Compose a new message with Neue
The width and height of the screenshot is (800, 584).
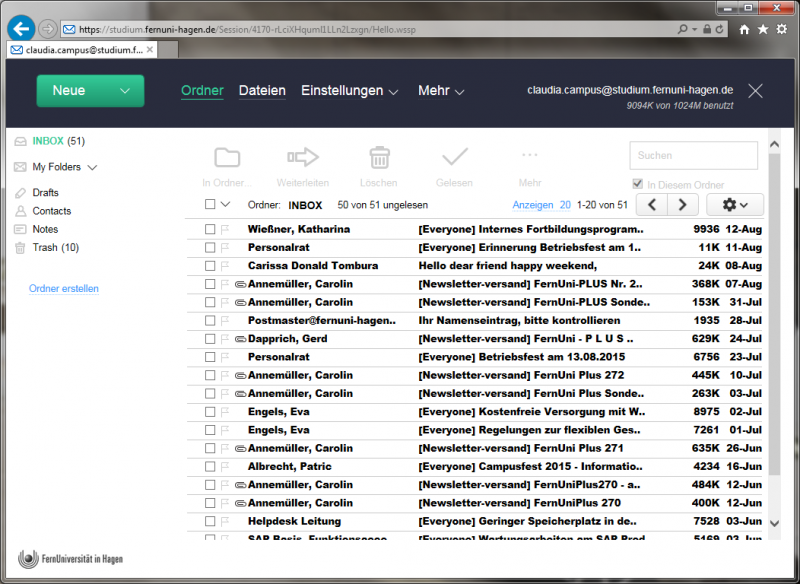point(69,91)
